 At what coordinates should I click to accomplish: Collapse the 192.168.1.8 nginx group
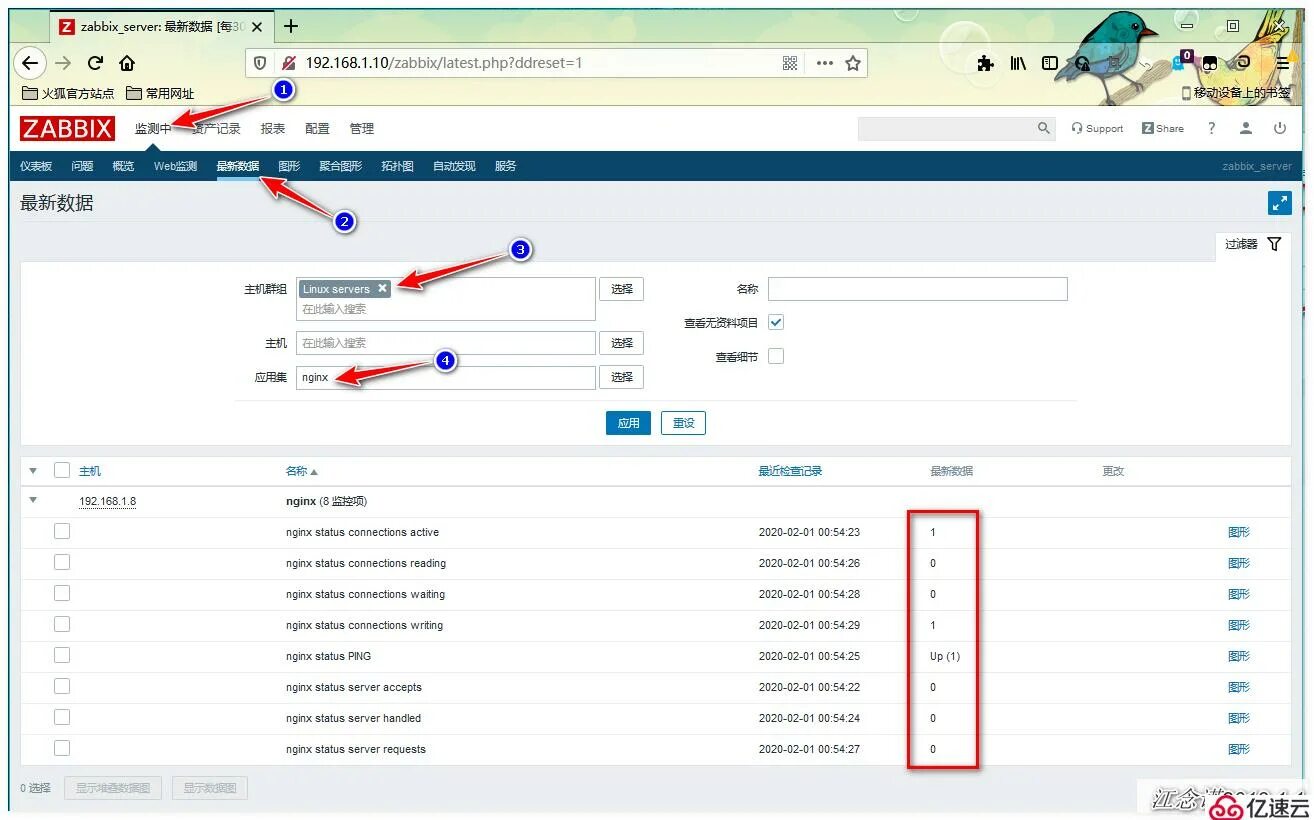click(33, 500)
